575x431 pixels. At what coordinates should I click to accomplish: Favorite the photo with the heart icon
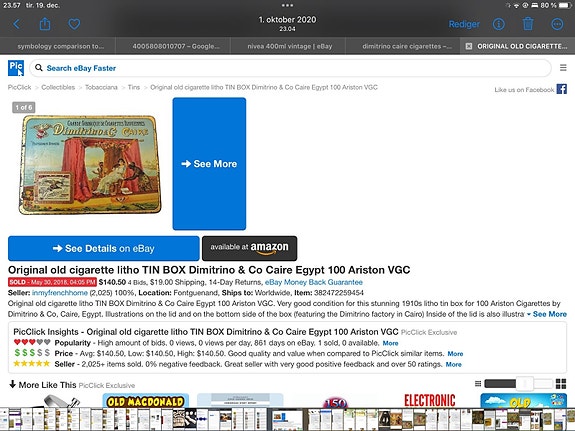click(x=74, y=24)
